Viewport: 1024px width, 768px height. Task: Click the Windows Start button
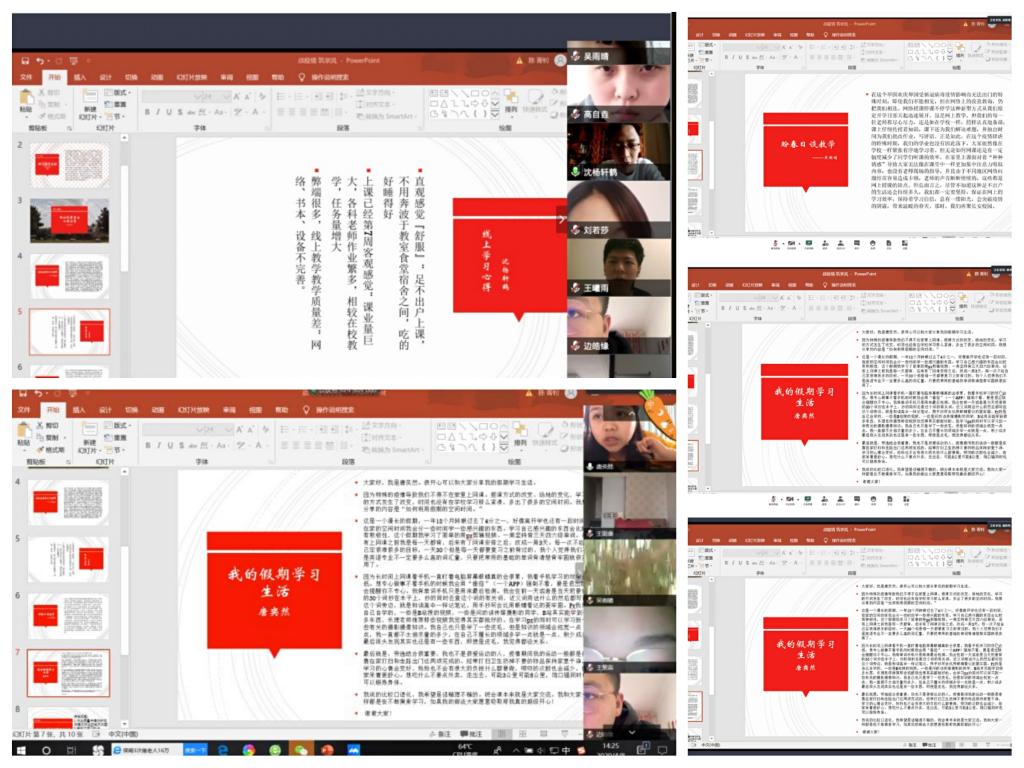[18, 749]
